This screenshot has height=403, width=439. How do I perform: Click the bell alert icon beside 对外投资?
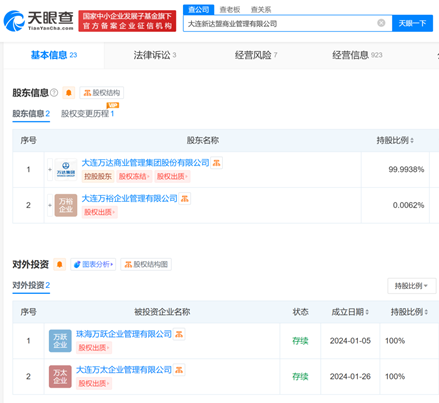click(60, 264)
